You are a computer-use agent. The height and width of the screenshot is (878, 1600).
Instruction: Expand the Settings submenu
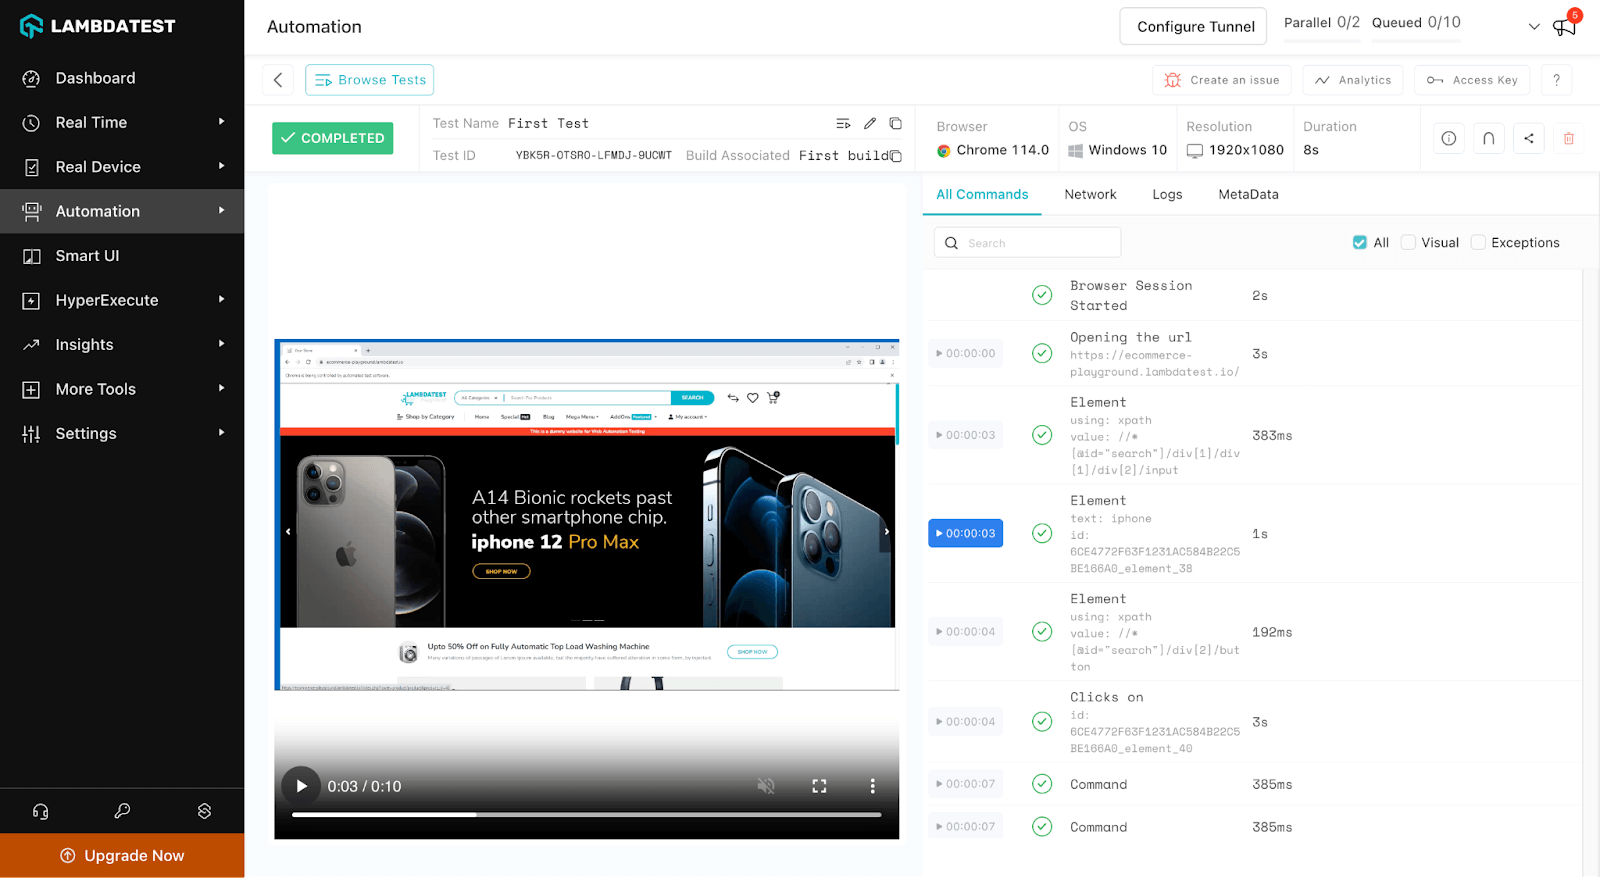click(x=222, y=433)
